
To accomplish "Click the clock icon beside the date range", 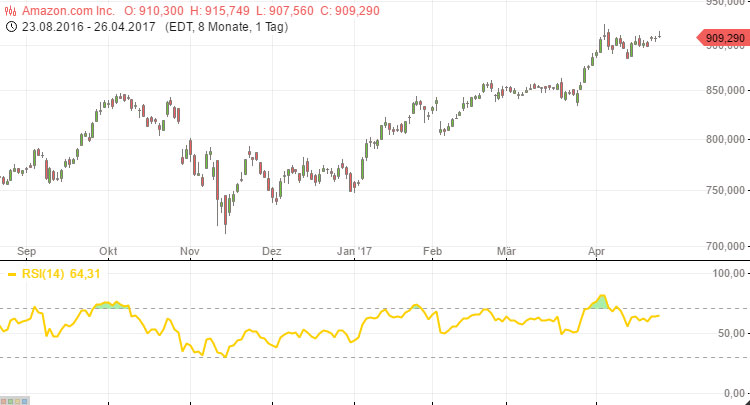I will pos(11,26).
